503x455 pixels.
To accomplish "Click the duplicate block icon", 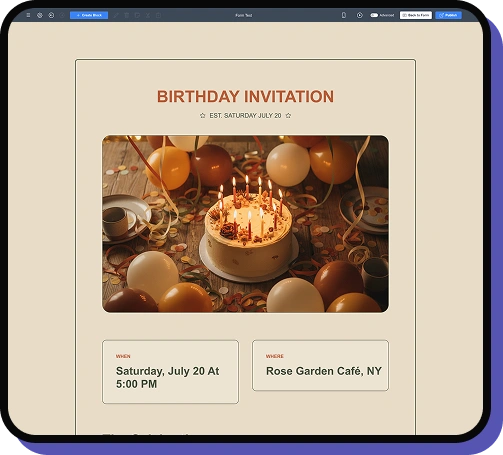I will 137,15.
